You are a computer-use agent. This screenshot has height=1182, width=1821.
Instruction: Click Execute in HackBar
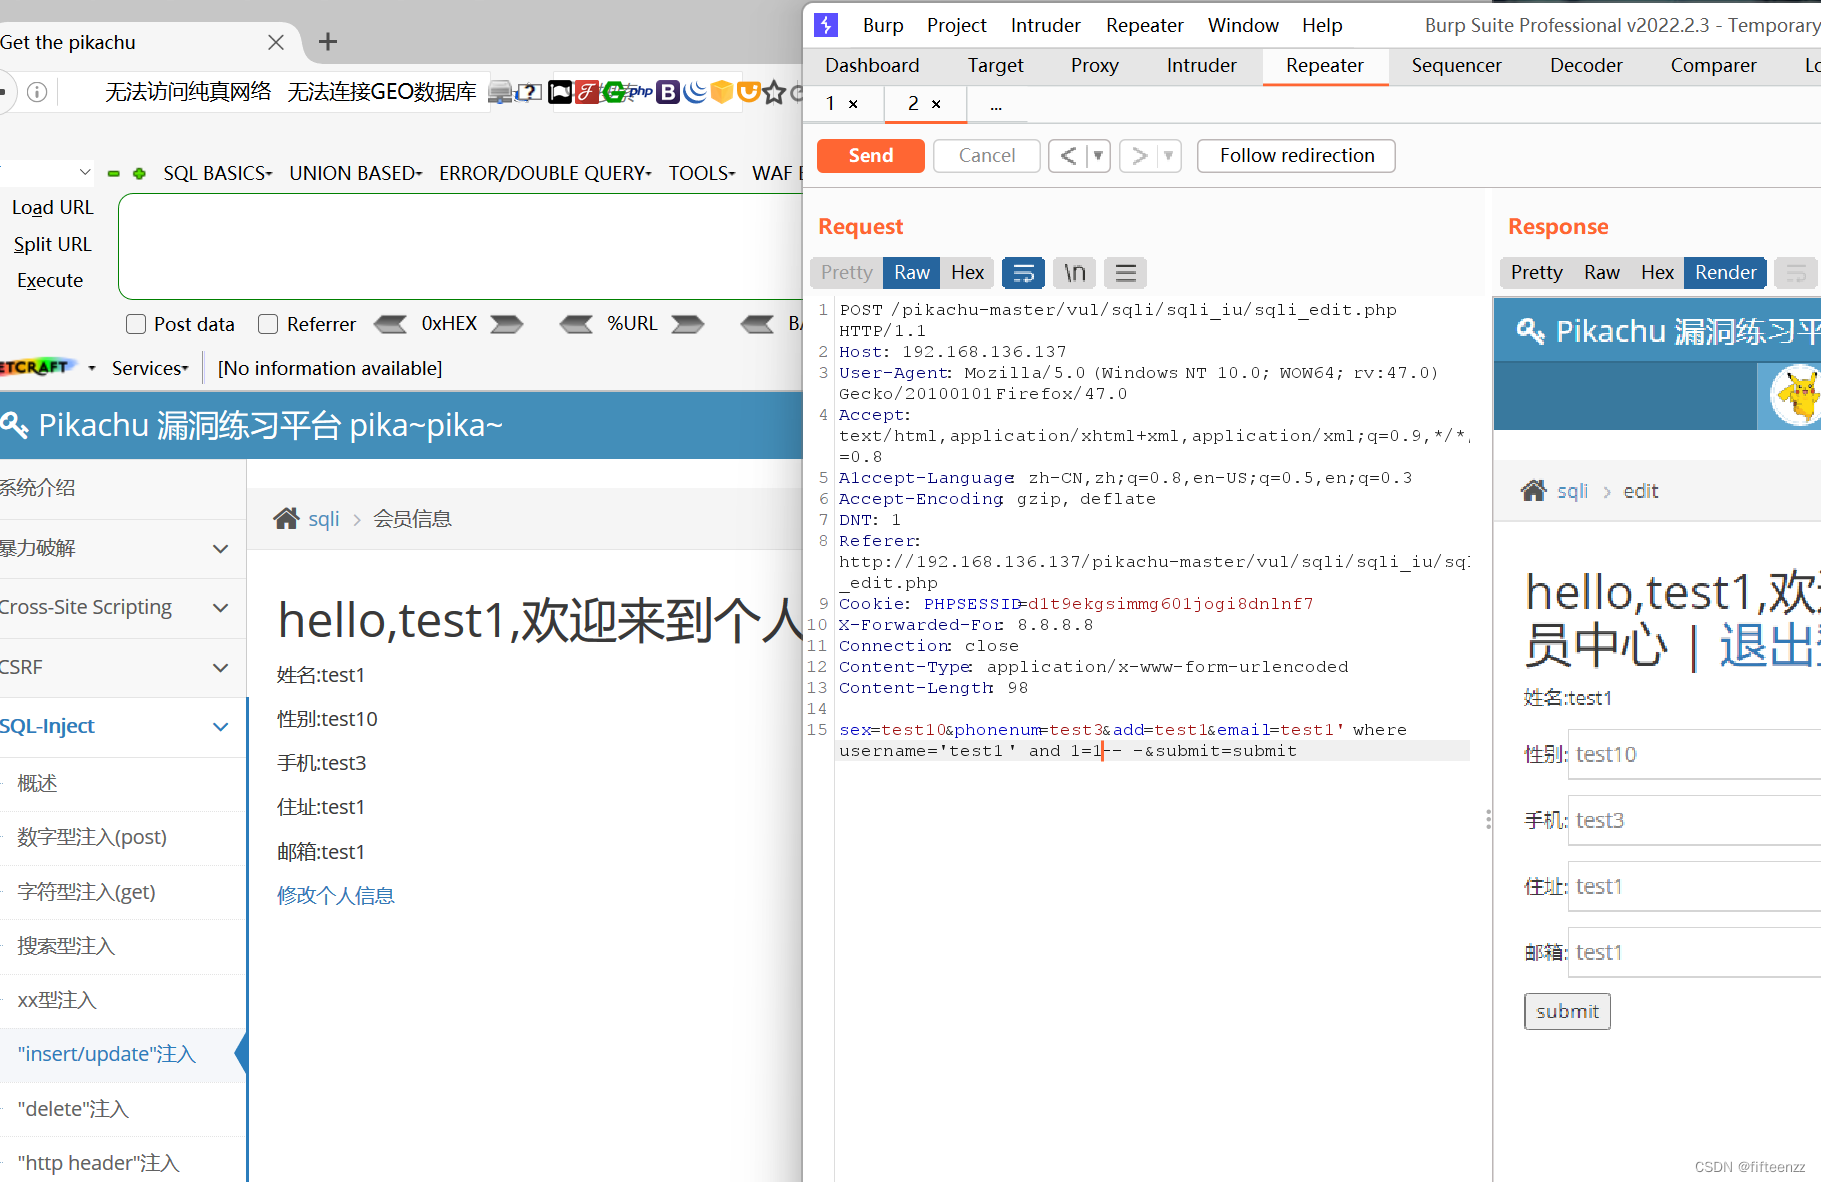[x=50, y=280]
